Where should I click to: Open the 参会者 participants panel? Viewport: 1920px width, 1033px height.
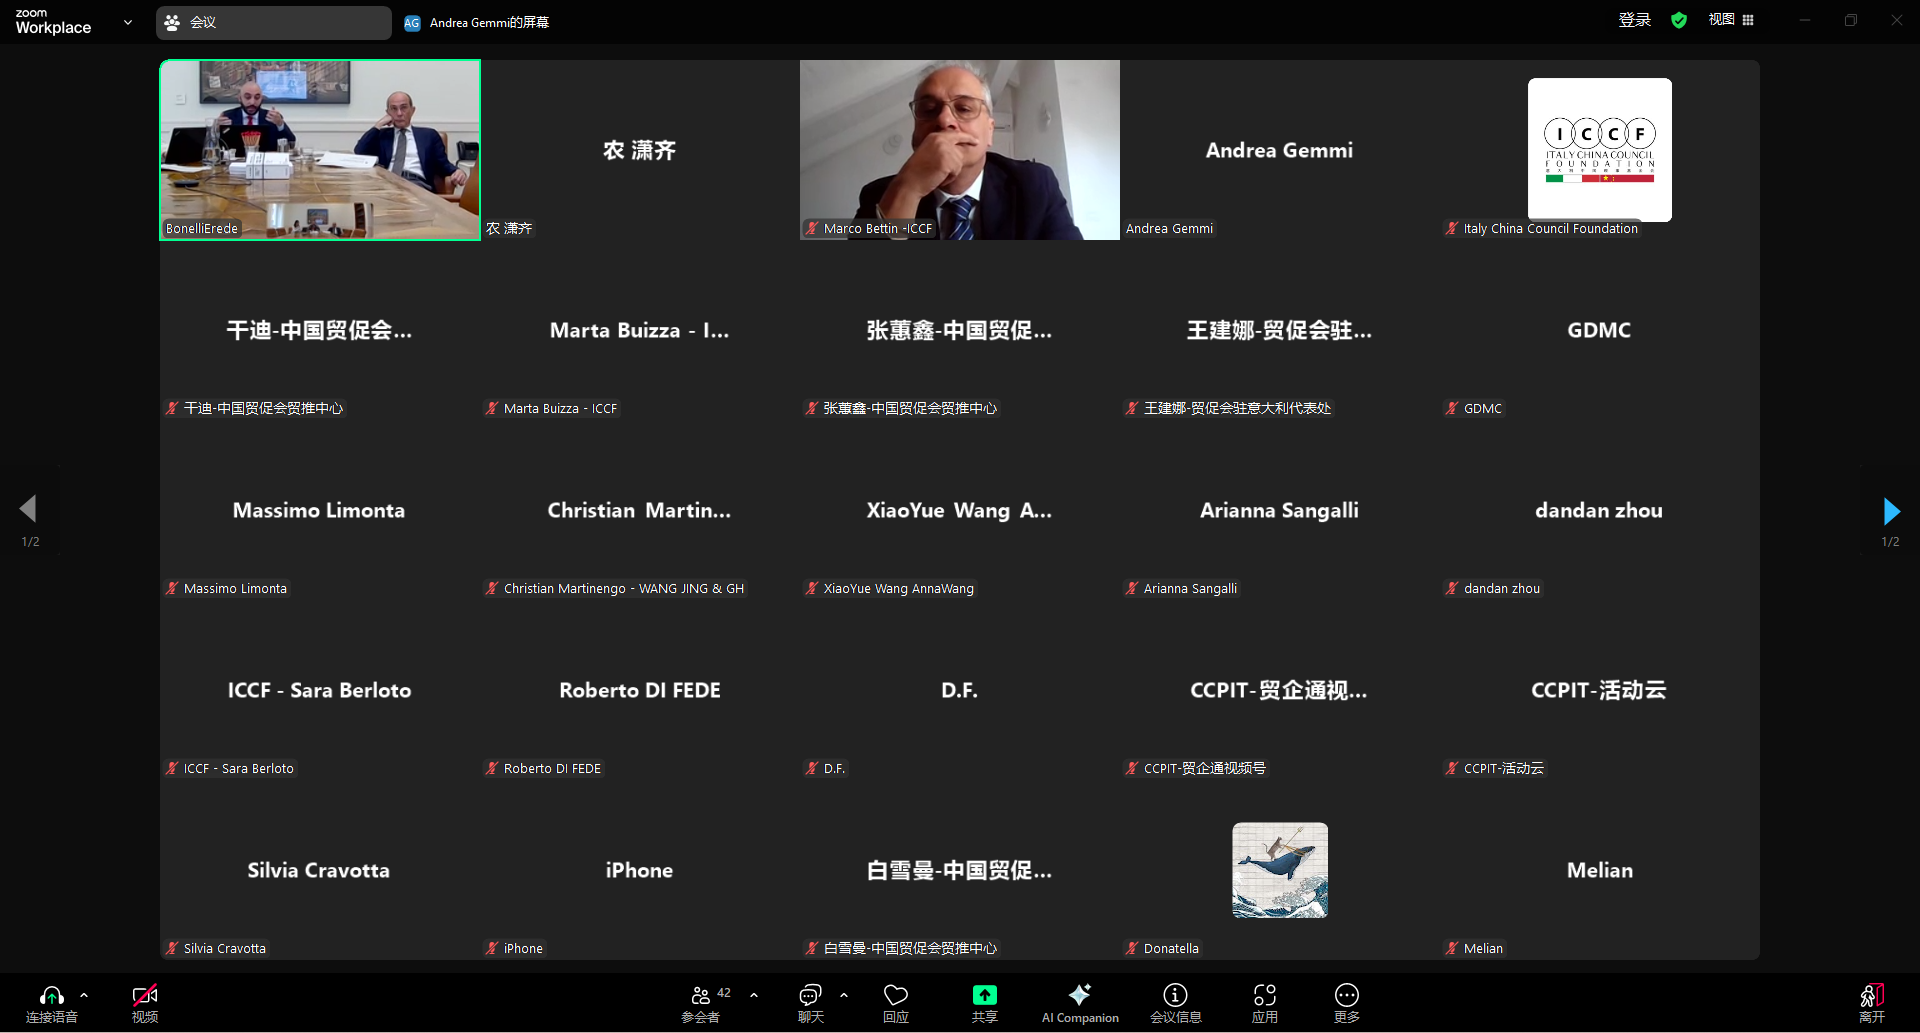click(701, 1000)
